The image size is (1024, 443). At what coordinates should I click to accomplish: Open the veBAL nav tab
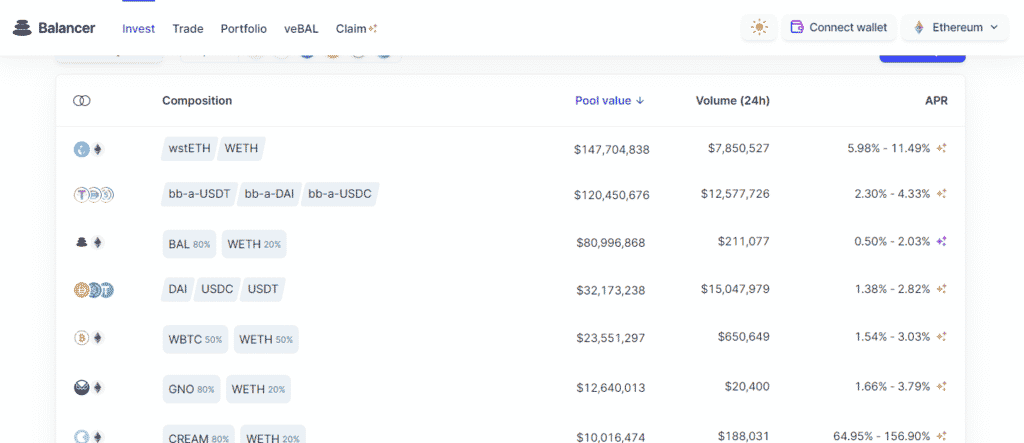click(x=301, y=29)
